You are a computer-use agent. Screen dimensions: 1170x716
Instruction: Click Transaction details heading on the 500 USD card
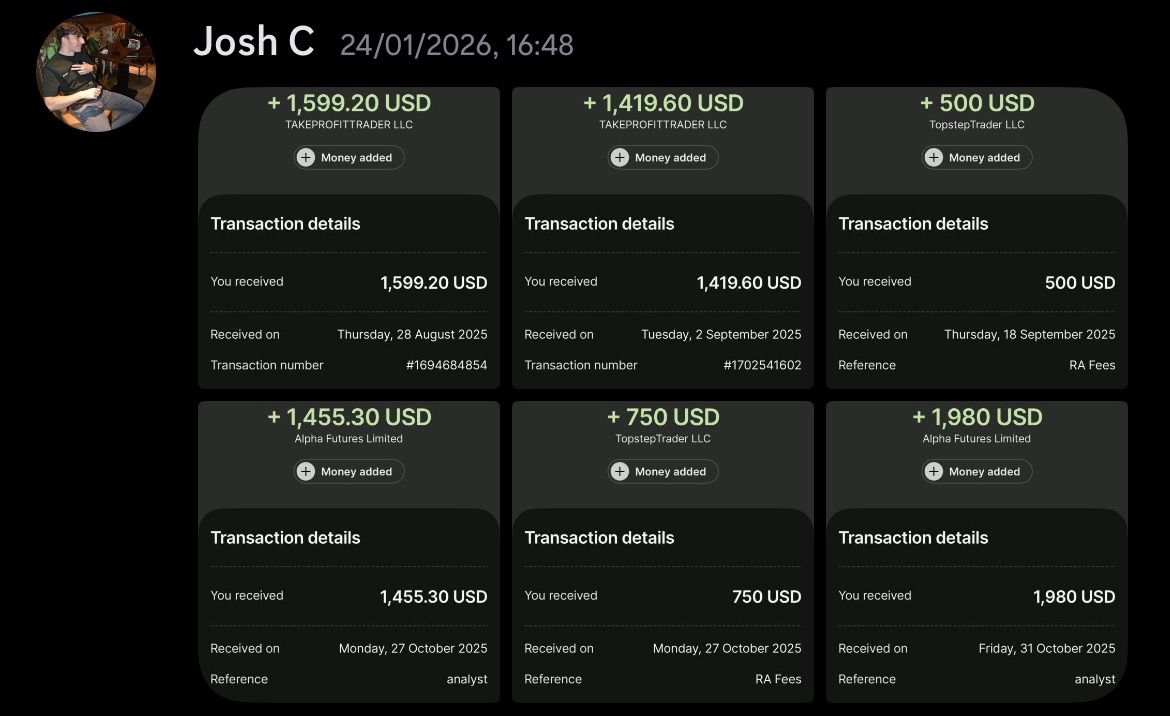913,224
